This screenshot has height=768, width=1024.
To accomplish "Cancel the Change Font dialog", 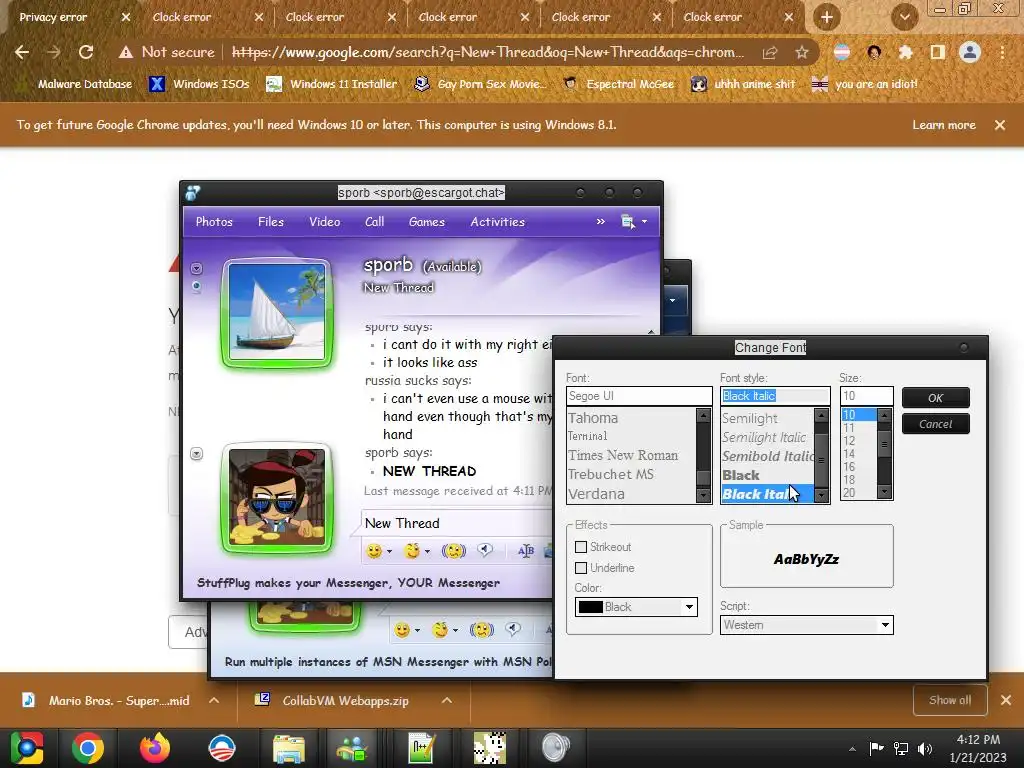I will [935, 424].
